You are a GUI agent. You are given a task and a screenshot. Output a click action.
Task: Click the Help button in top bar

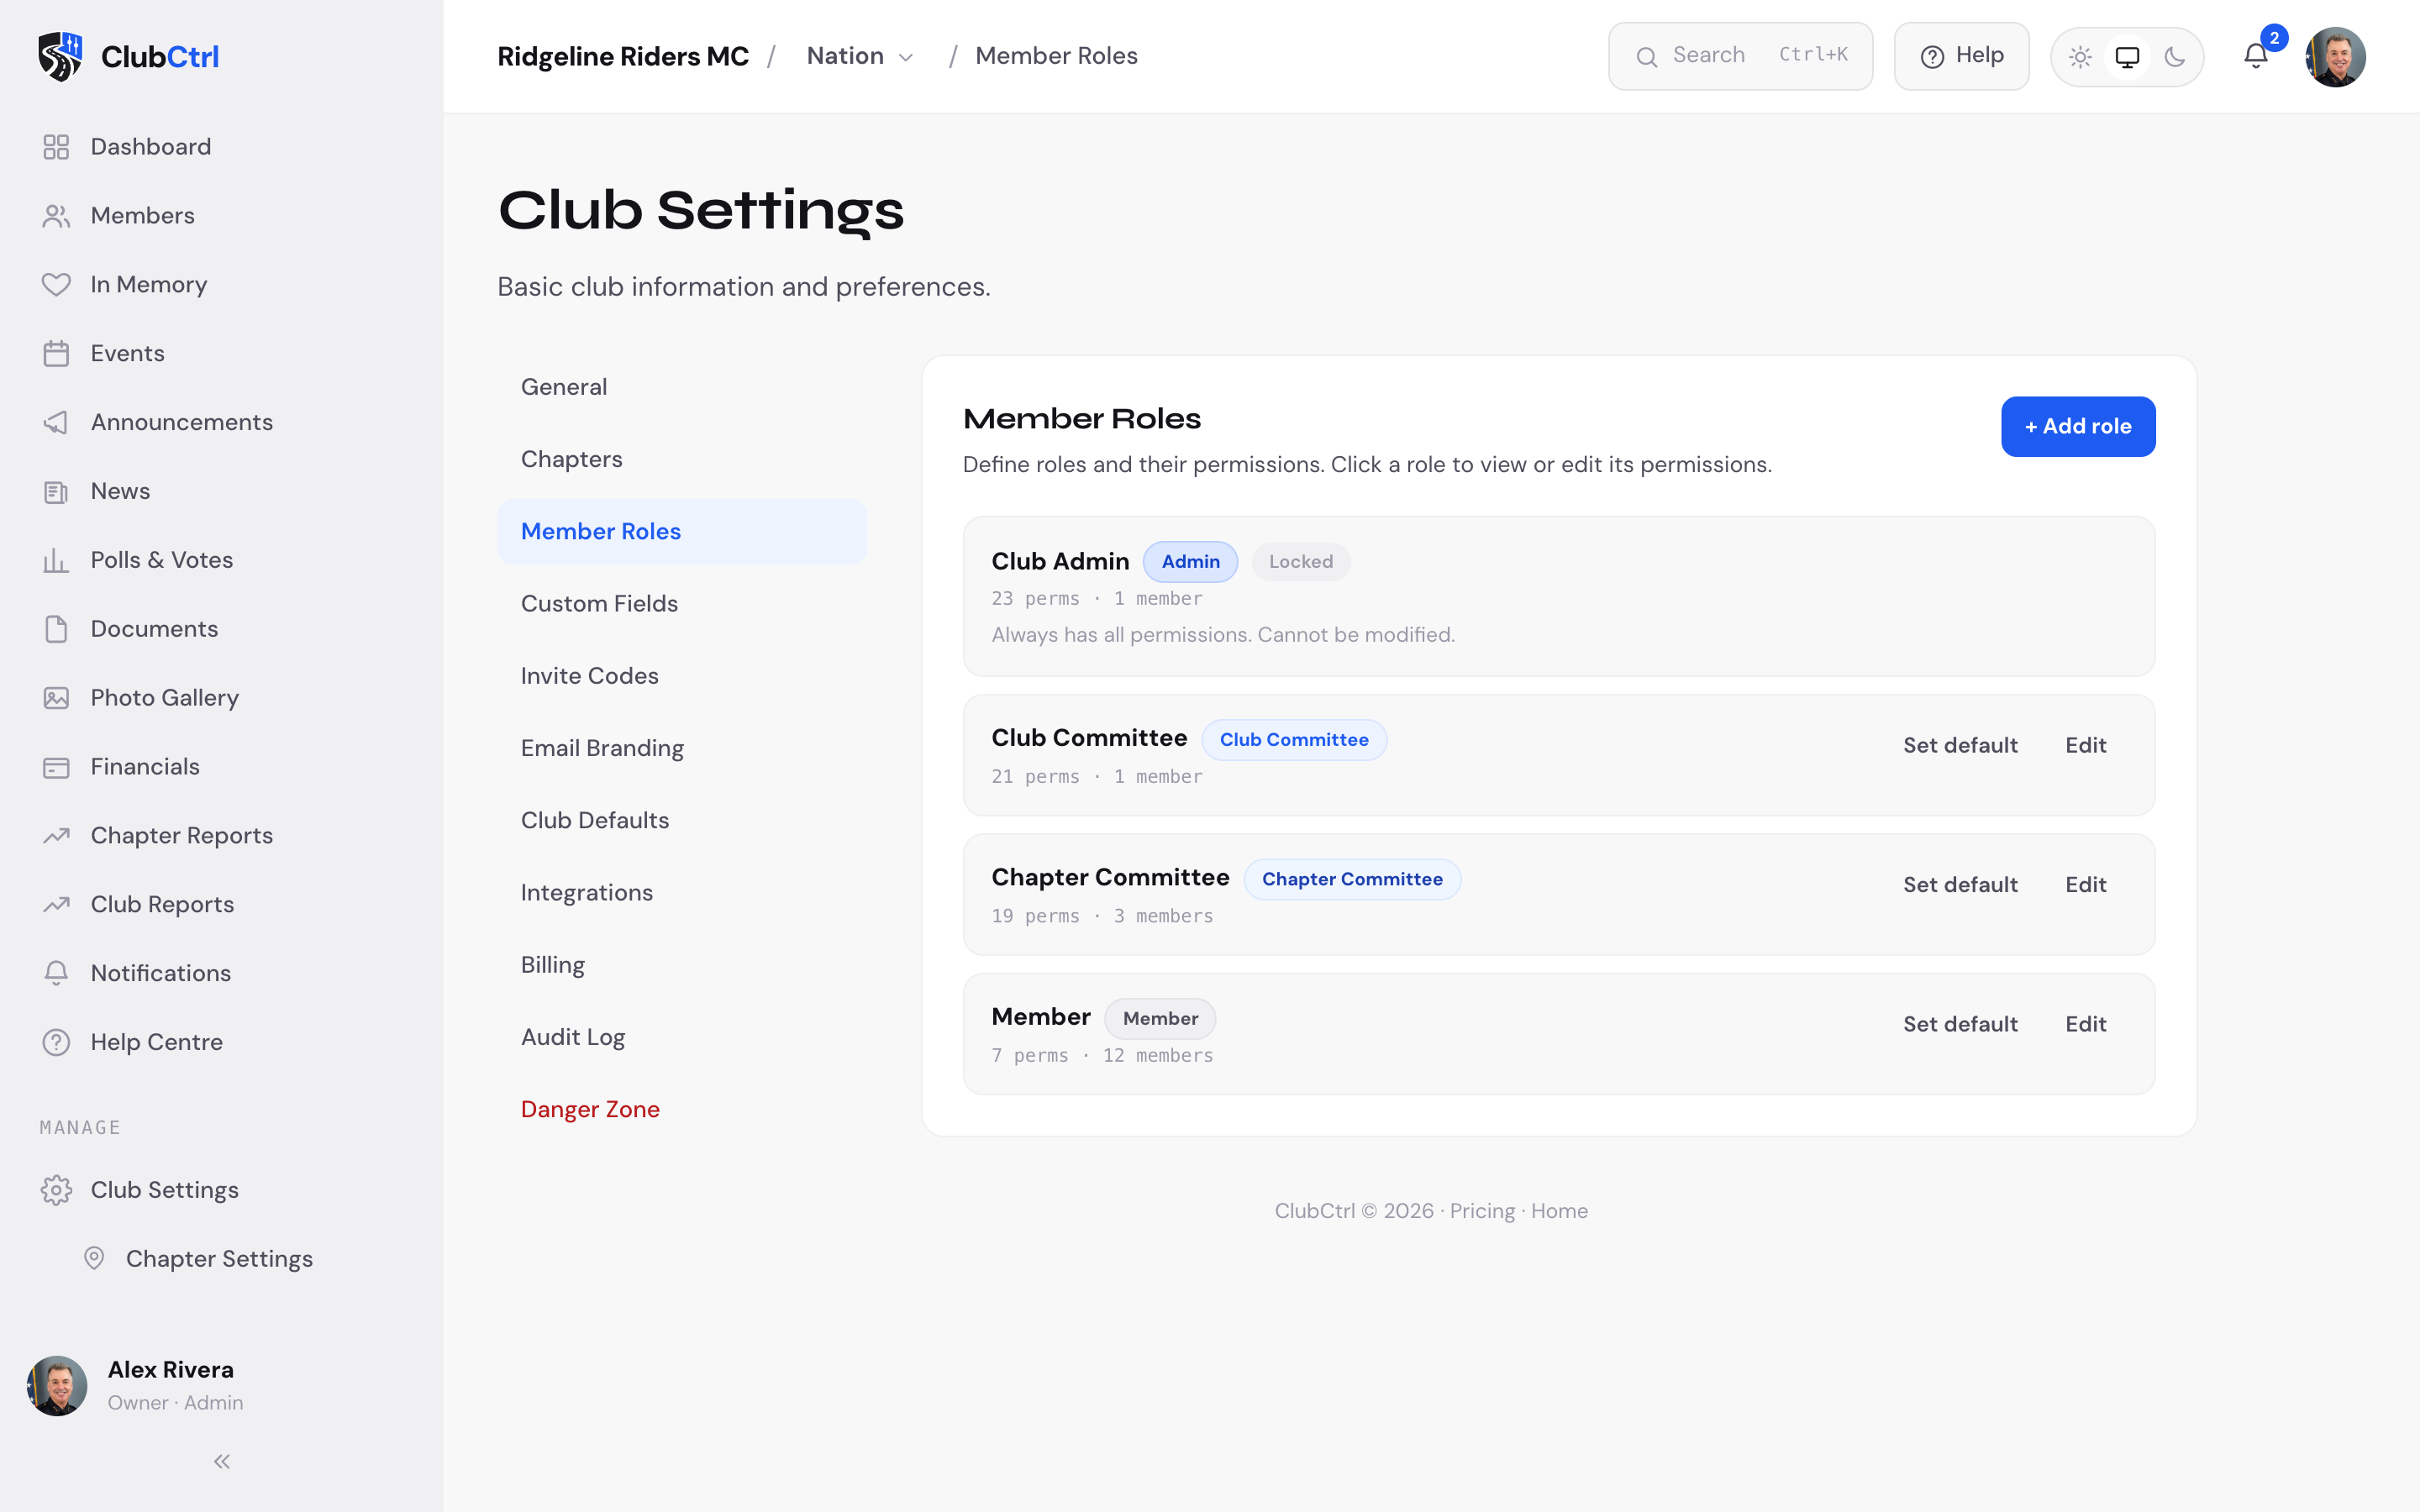pos(1961,56)
